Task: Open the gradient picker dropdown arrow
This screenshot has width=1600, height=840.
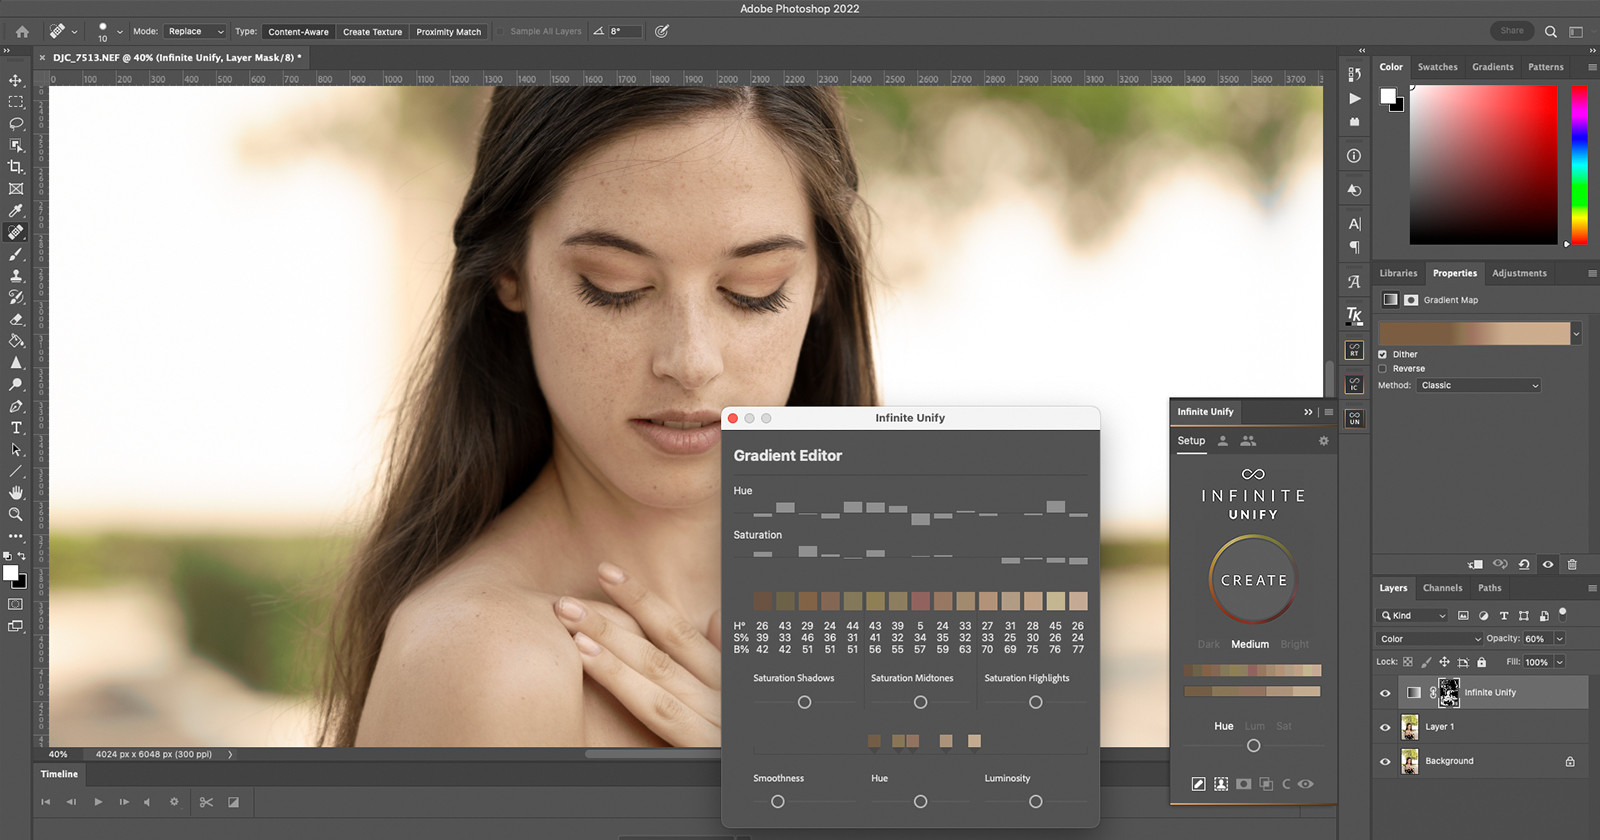Action: pos(1576,333)
